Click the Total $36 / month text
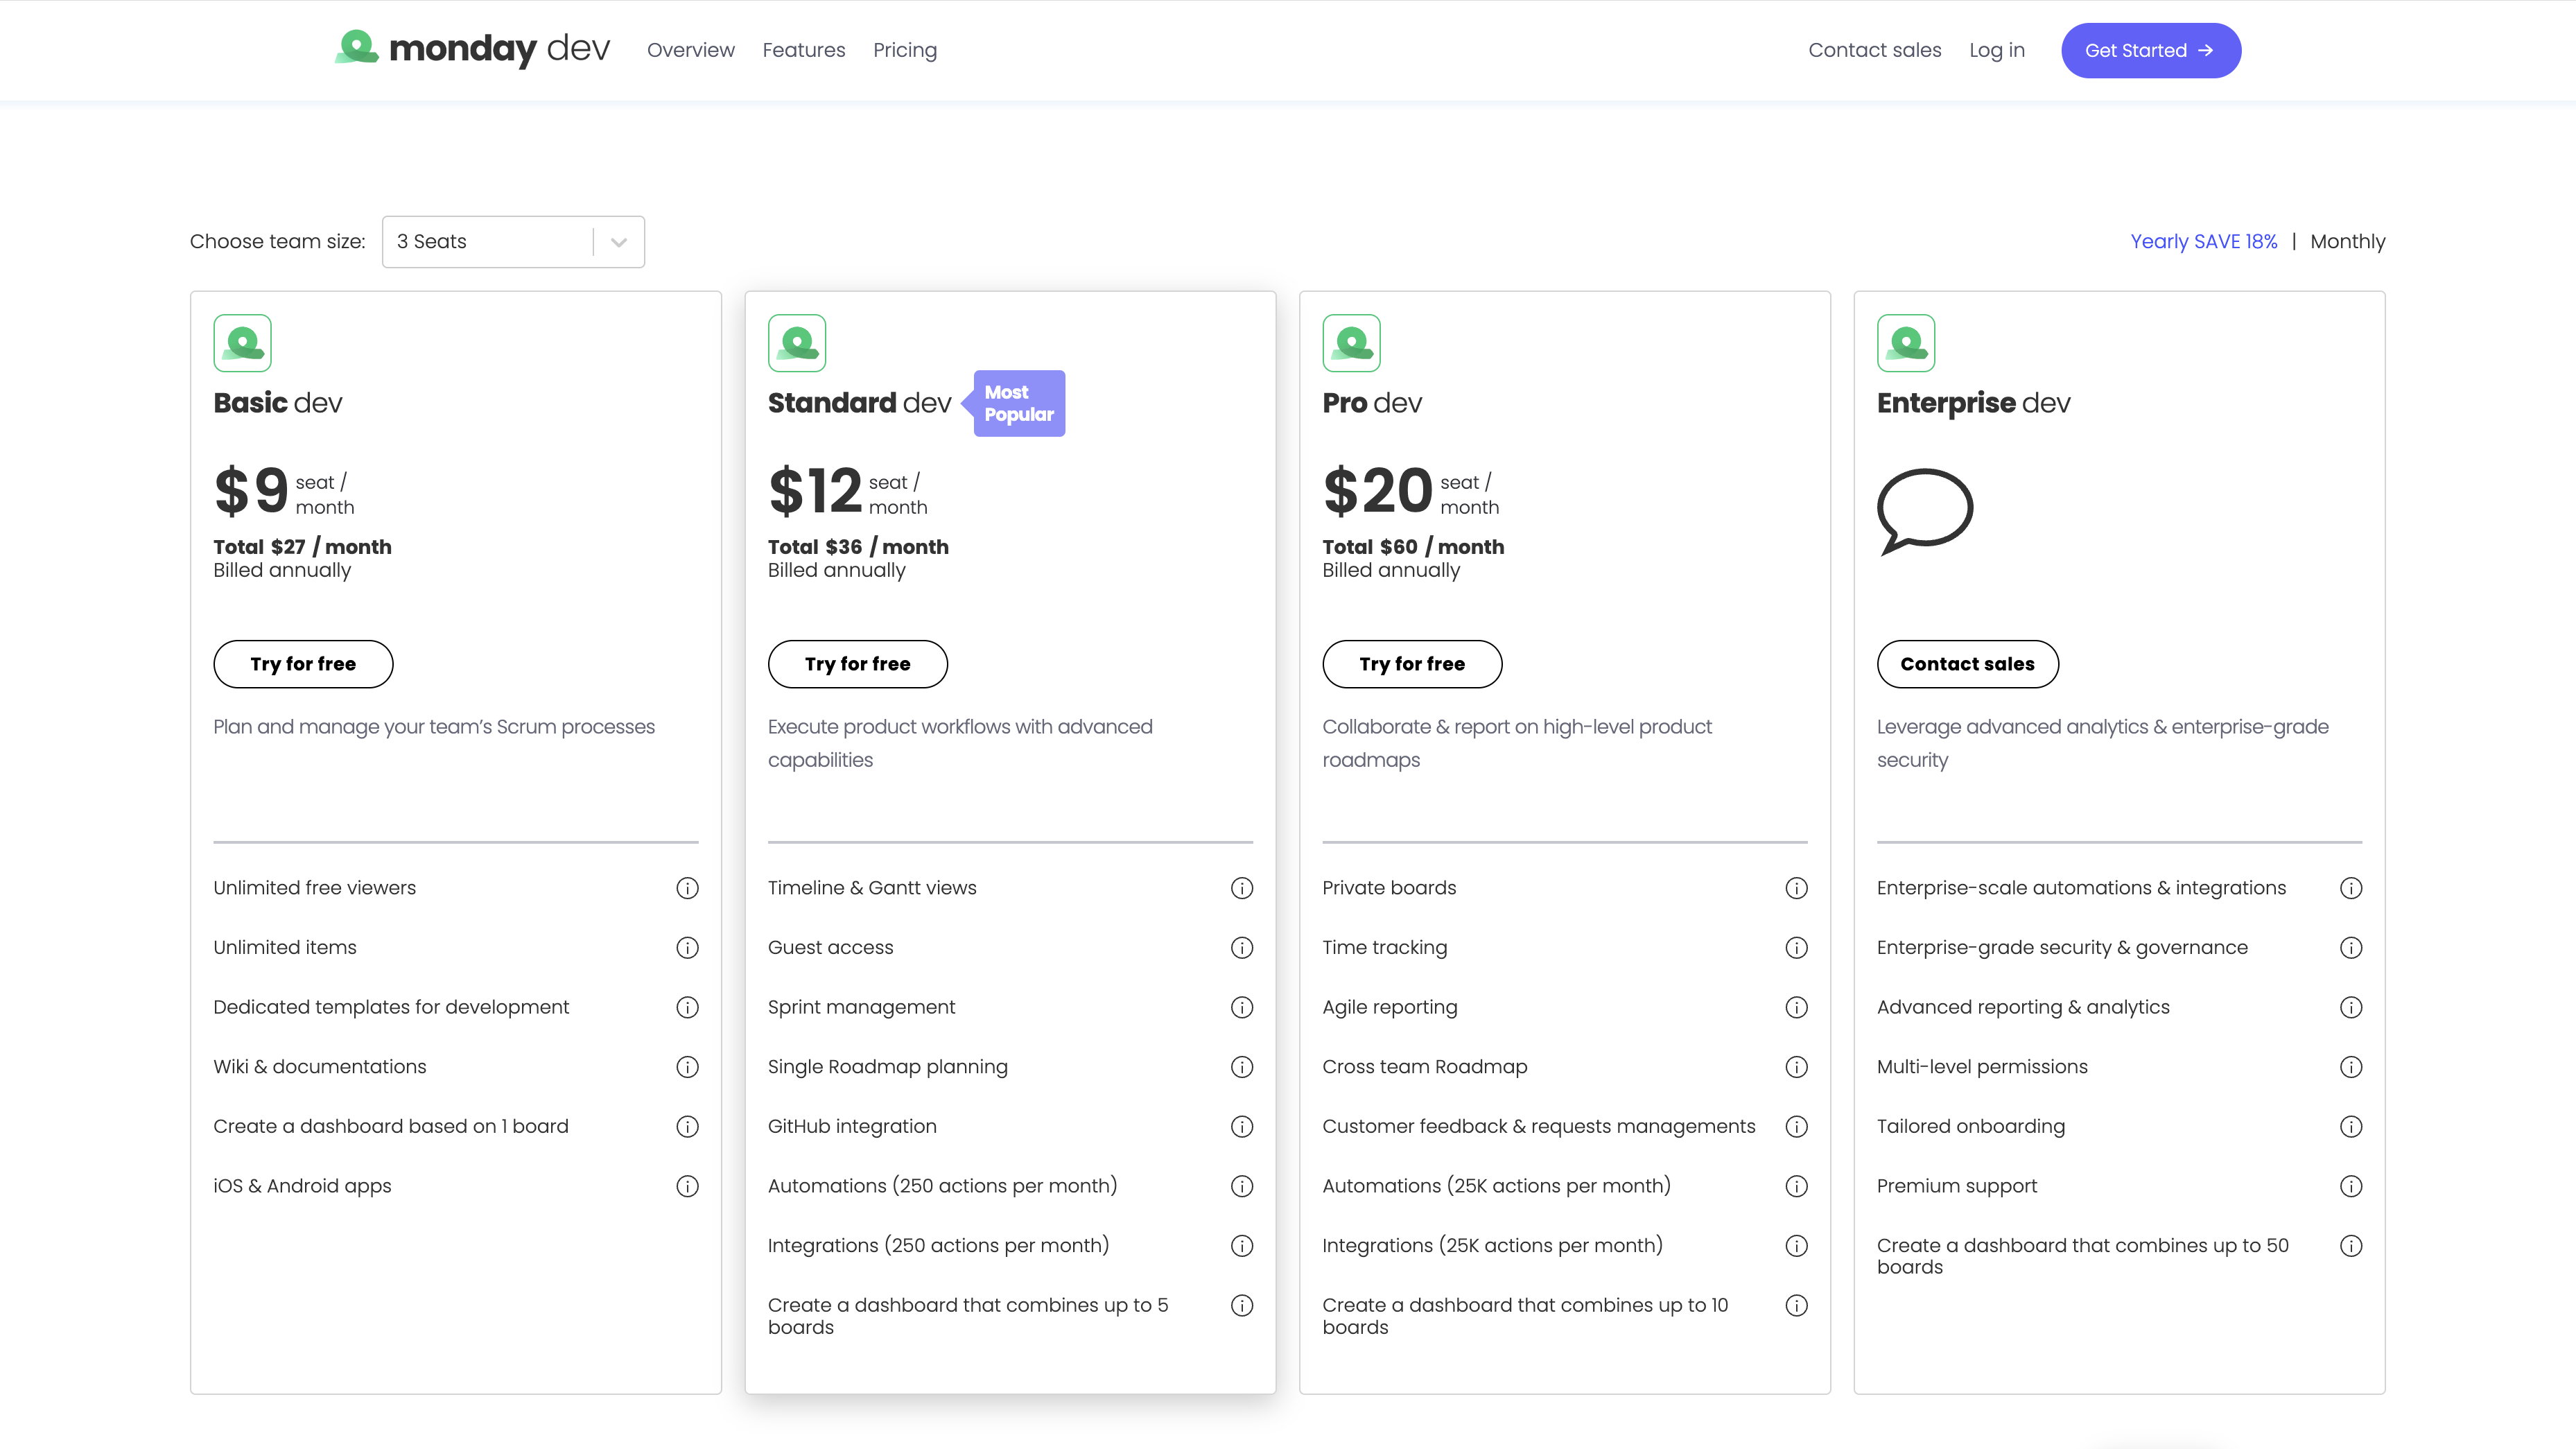The height and width of the screenshot is (1449, 2576). pyautogui.click(x=858, y=546)
